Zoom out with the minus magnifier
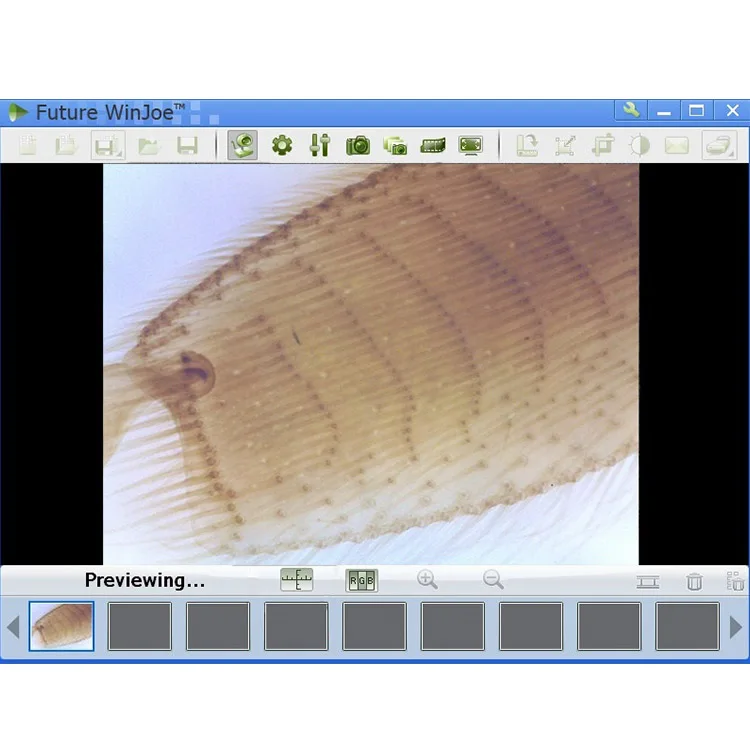This screenshot has height=750, width=750. (493, 580)
